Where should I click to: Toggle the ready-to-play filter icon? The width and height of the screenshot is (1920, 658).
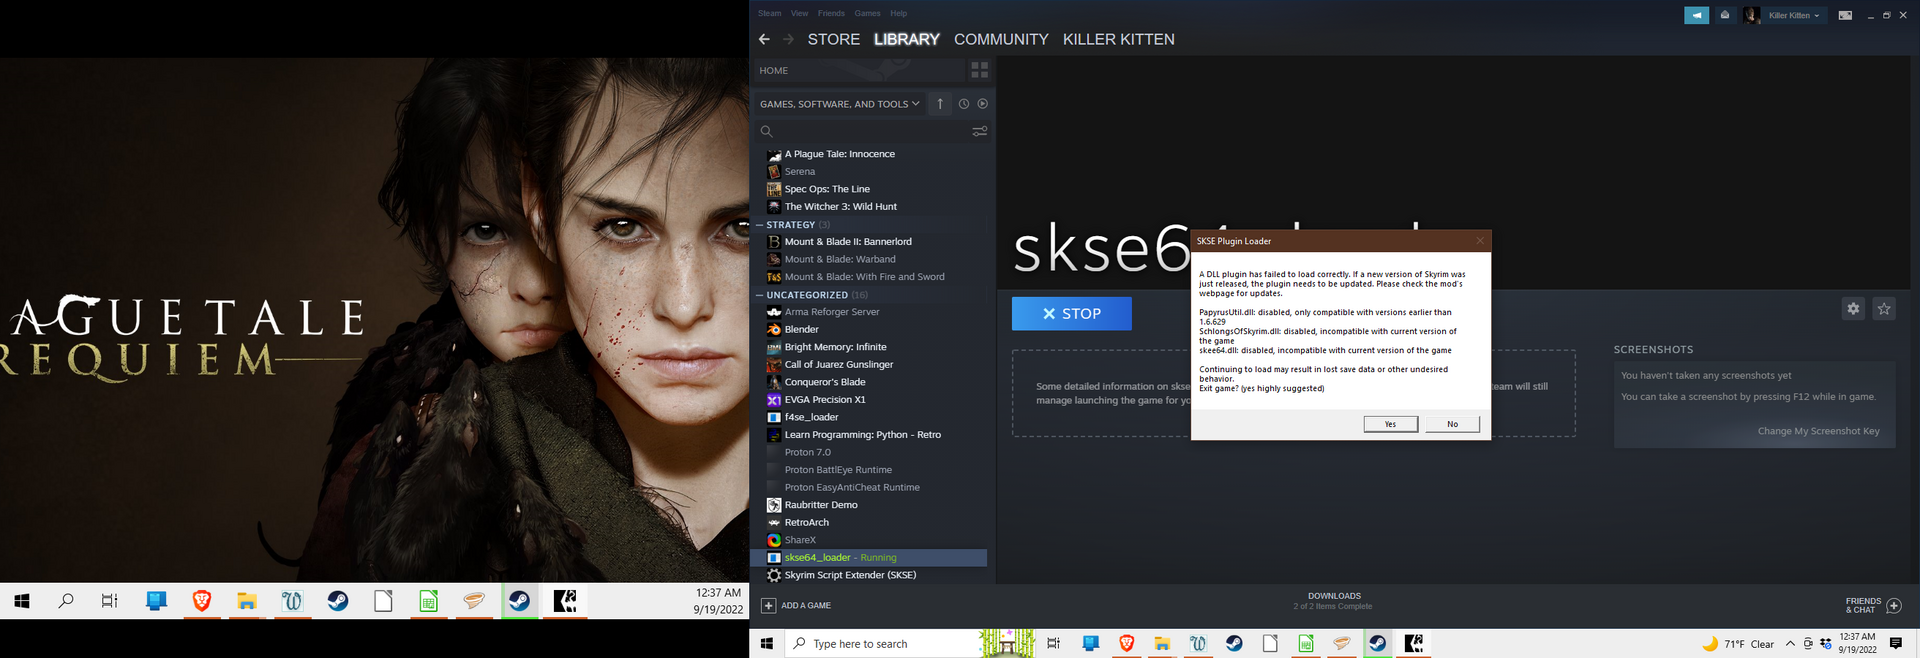pos(982,104)
